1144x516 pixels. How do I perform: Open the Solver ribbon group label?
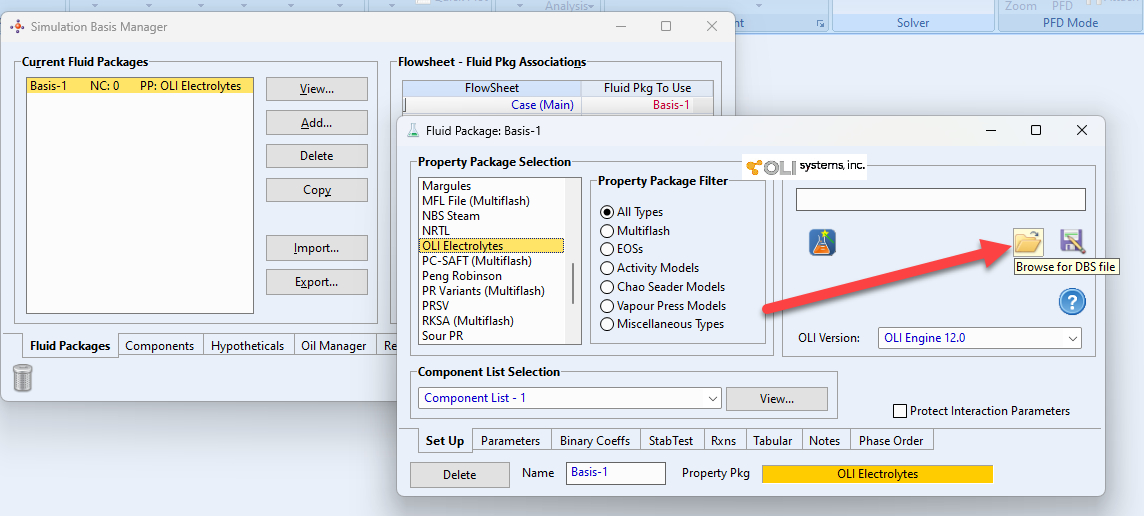[913, 23]
